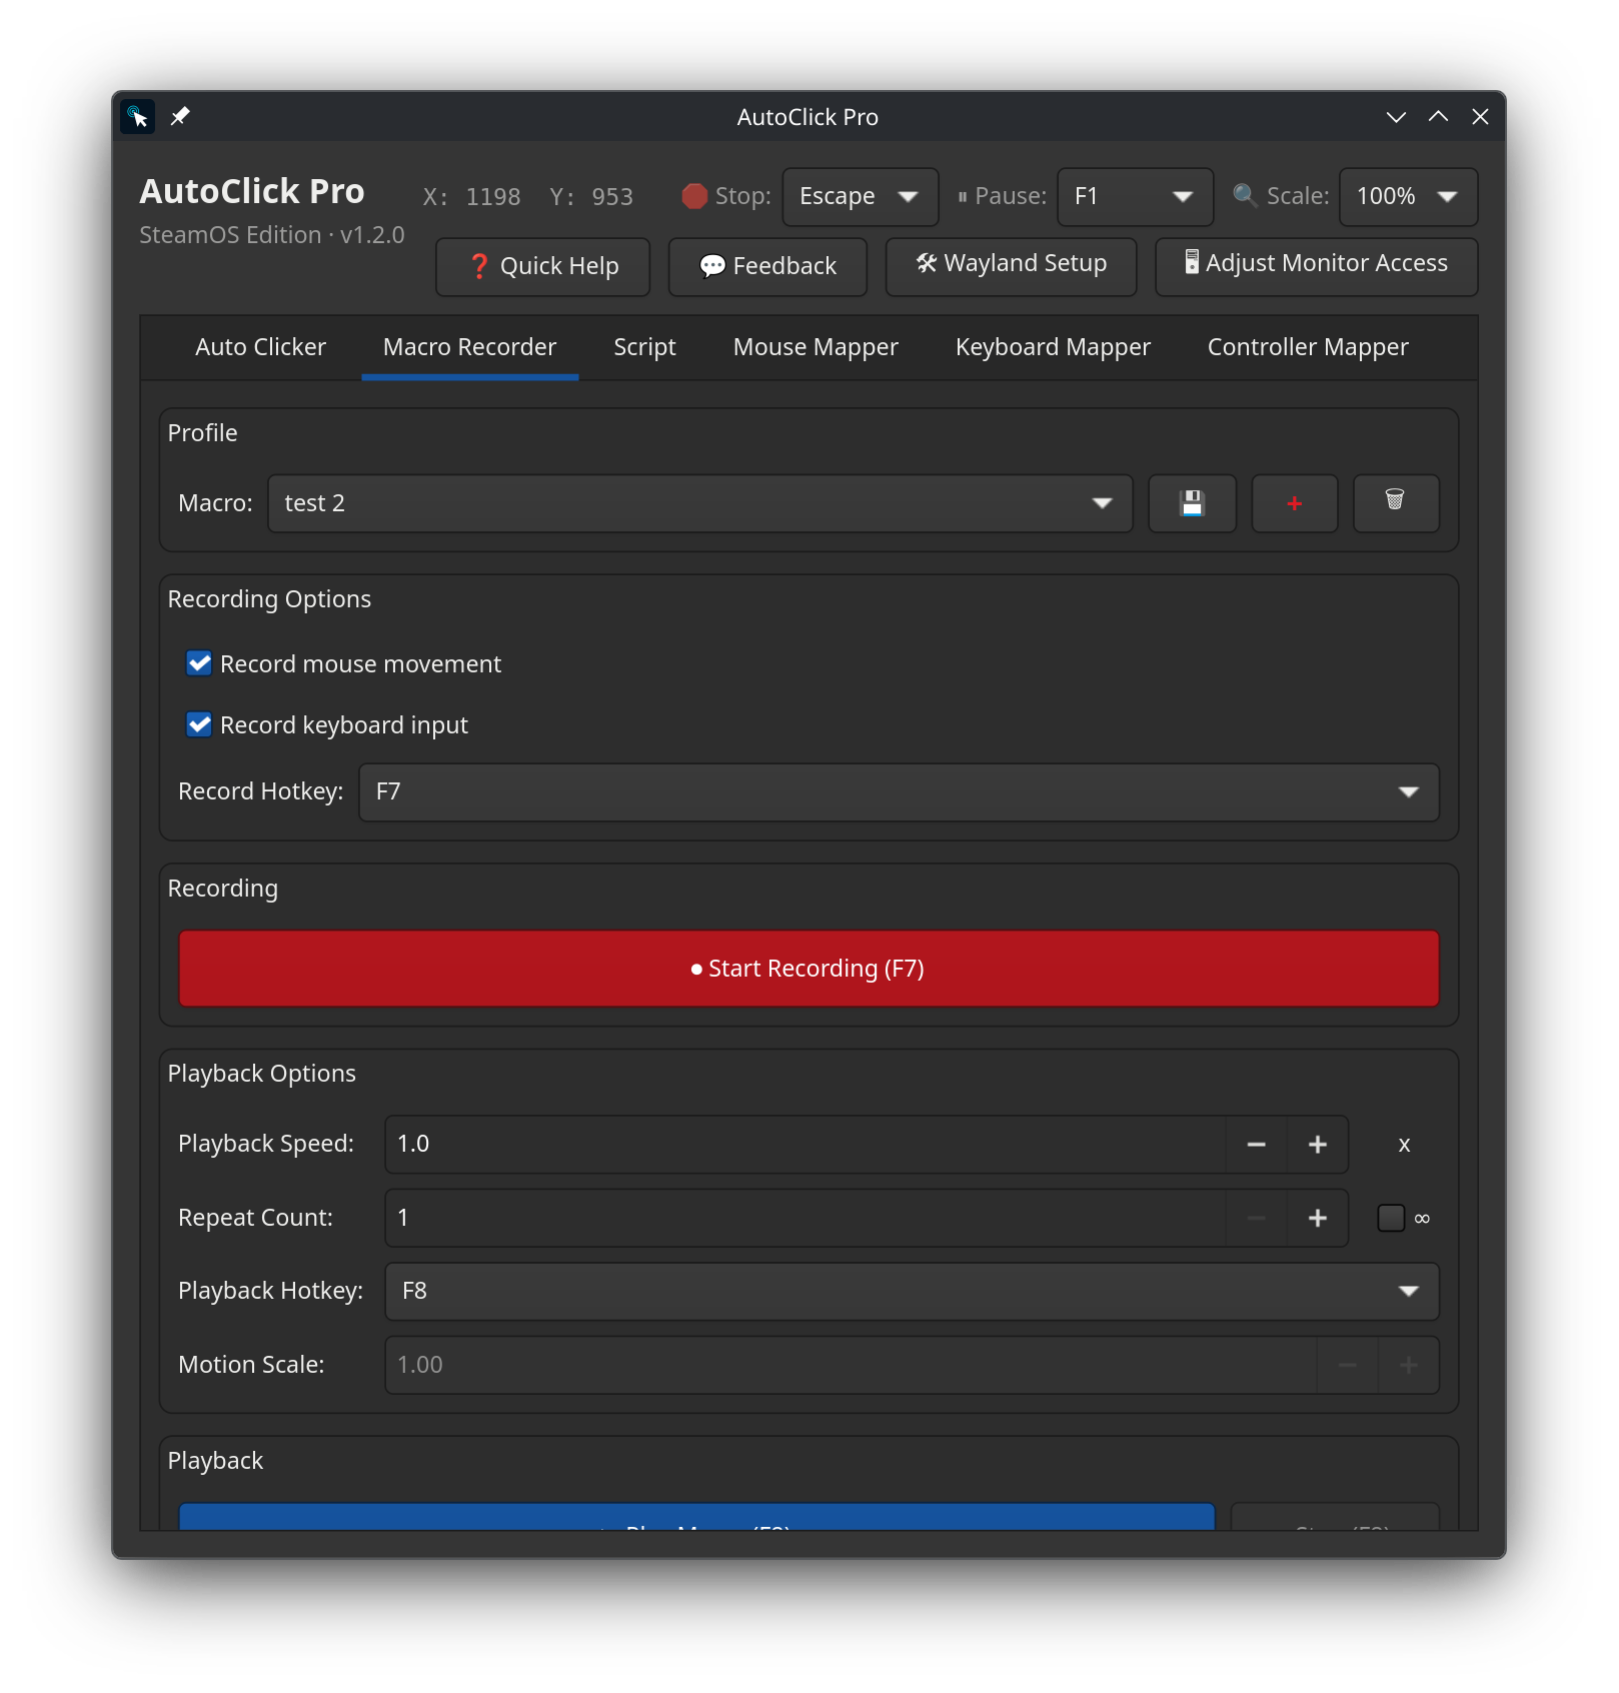This screenshot has width=1619, height=1693.
Task: Decrease repeat count with minus button
Action: [1256, 1218]
